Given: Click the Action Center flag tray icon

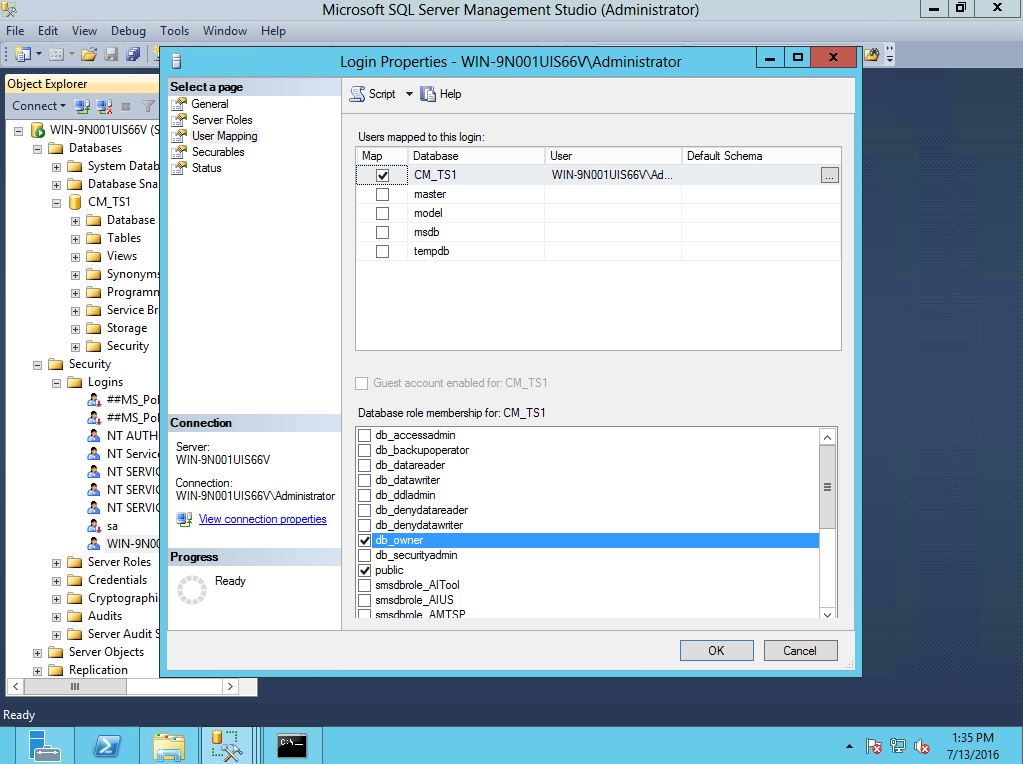Looking at the screenshot, I should click(874, 746).
